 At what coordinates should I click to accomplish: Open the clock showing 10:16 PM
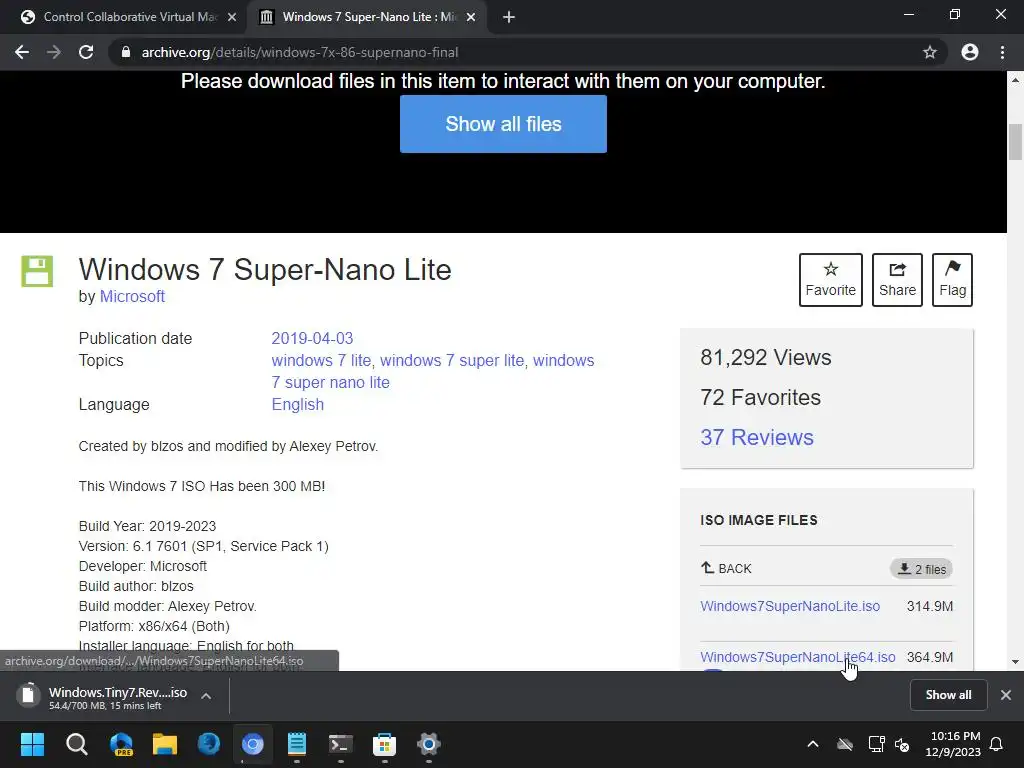(953, 744)
